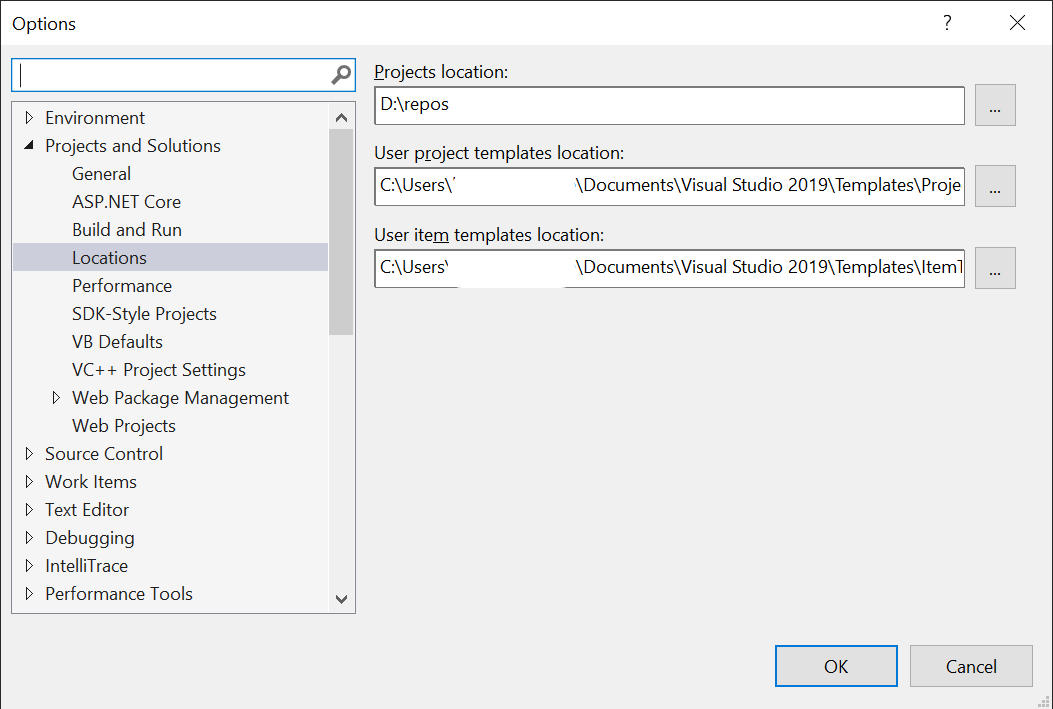Click the search magnifier icon
1053x709 pixels.
(342, 74)
